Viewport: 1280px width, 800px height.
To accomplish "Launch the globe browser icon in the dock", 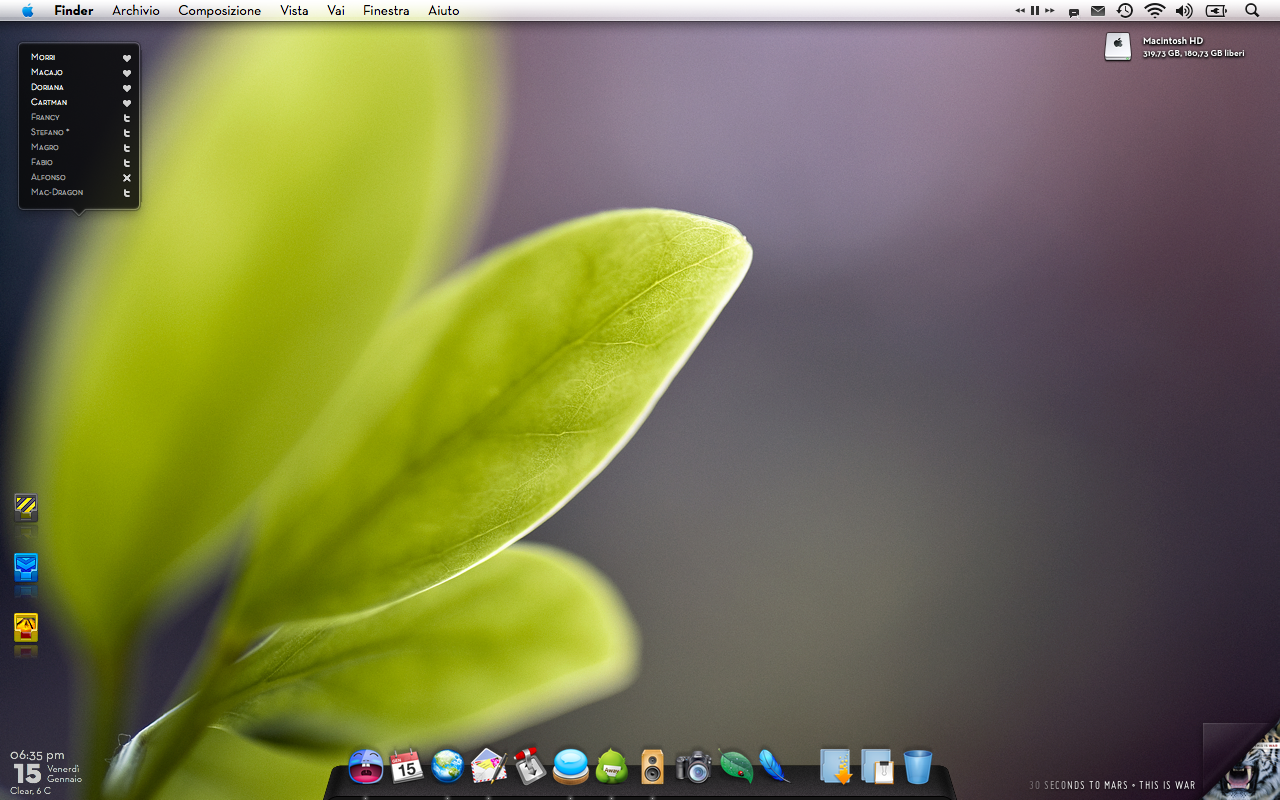I will [447, 767].
